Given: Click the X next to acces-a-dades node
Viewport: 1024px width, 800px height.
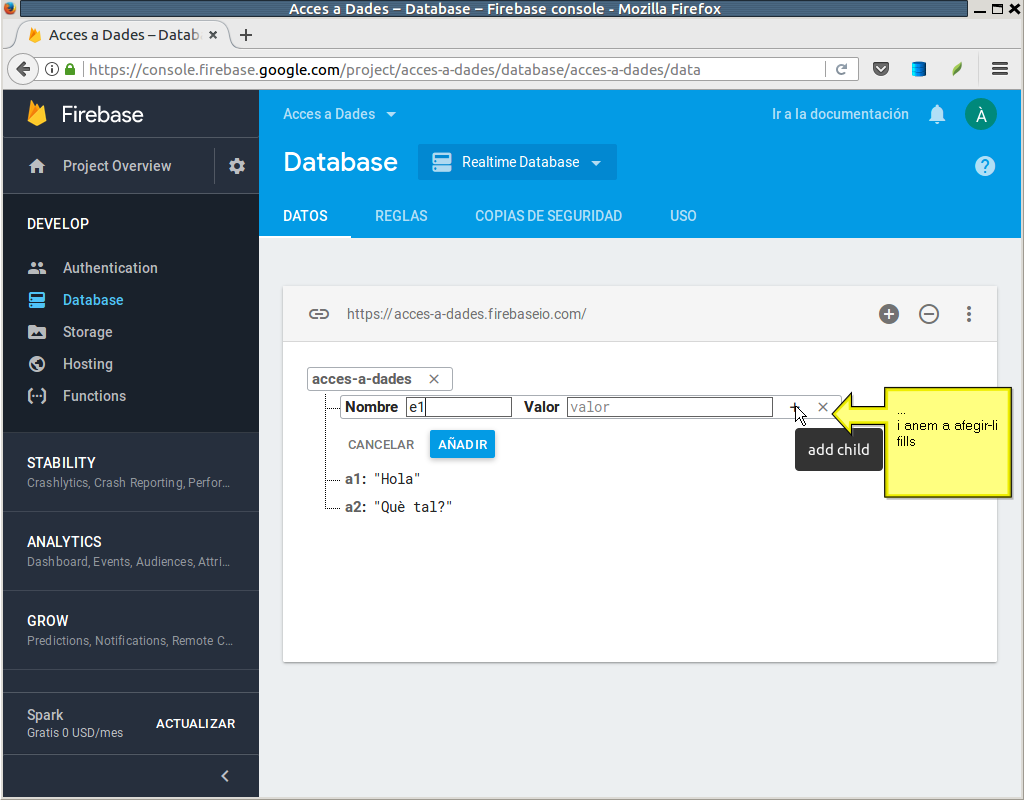Looking at the screenshot, I should click(x=434, y=379).
